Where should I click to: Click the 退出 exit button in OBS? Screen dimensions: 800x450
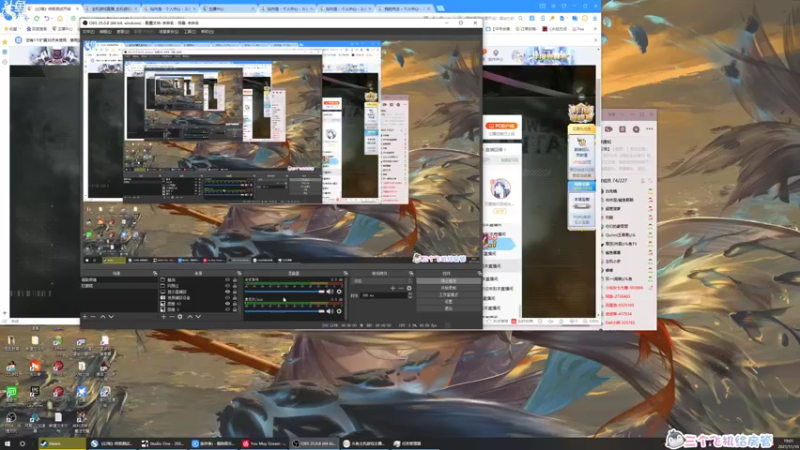pyautogui.click(x=448, y=308)
